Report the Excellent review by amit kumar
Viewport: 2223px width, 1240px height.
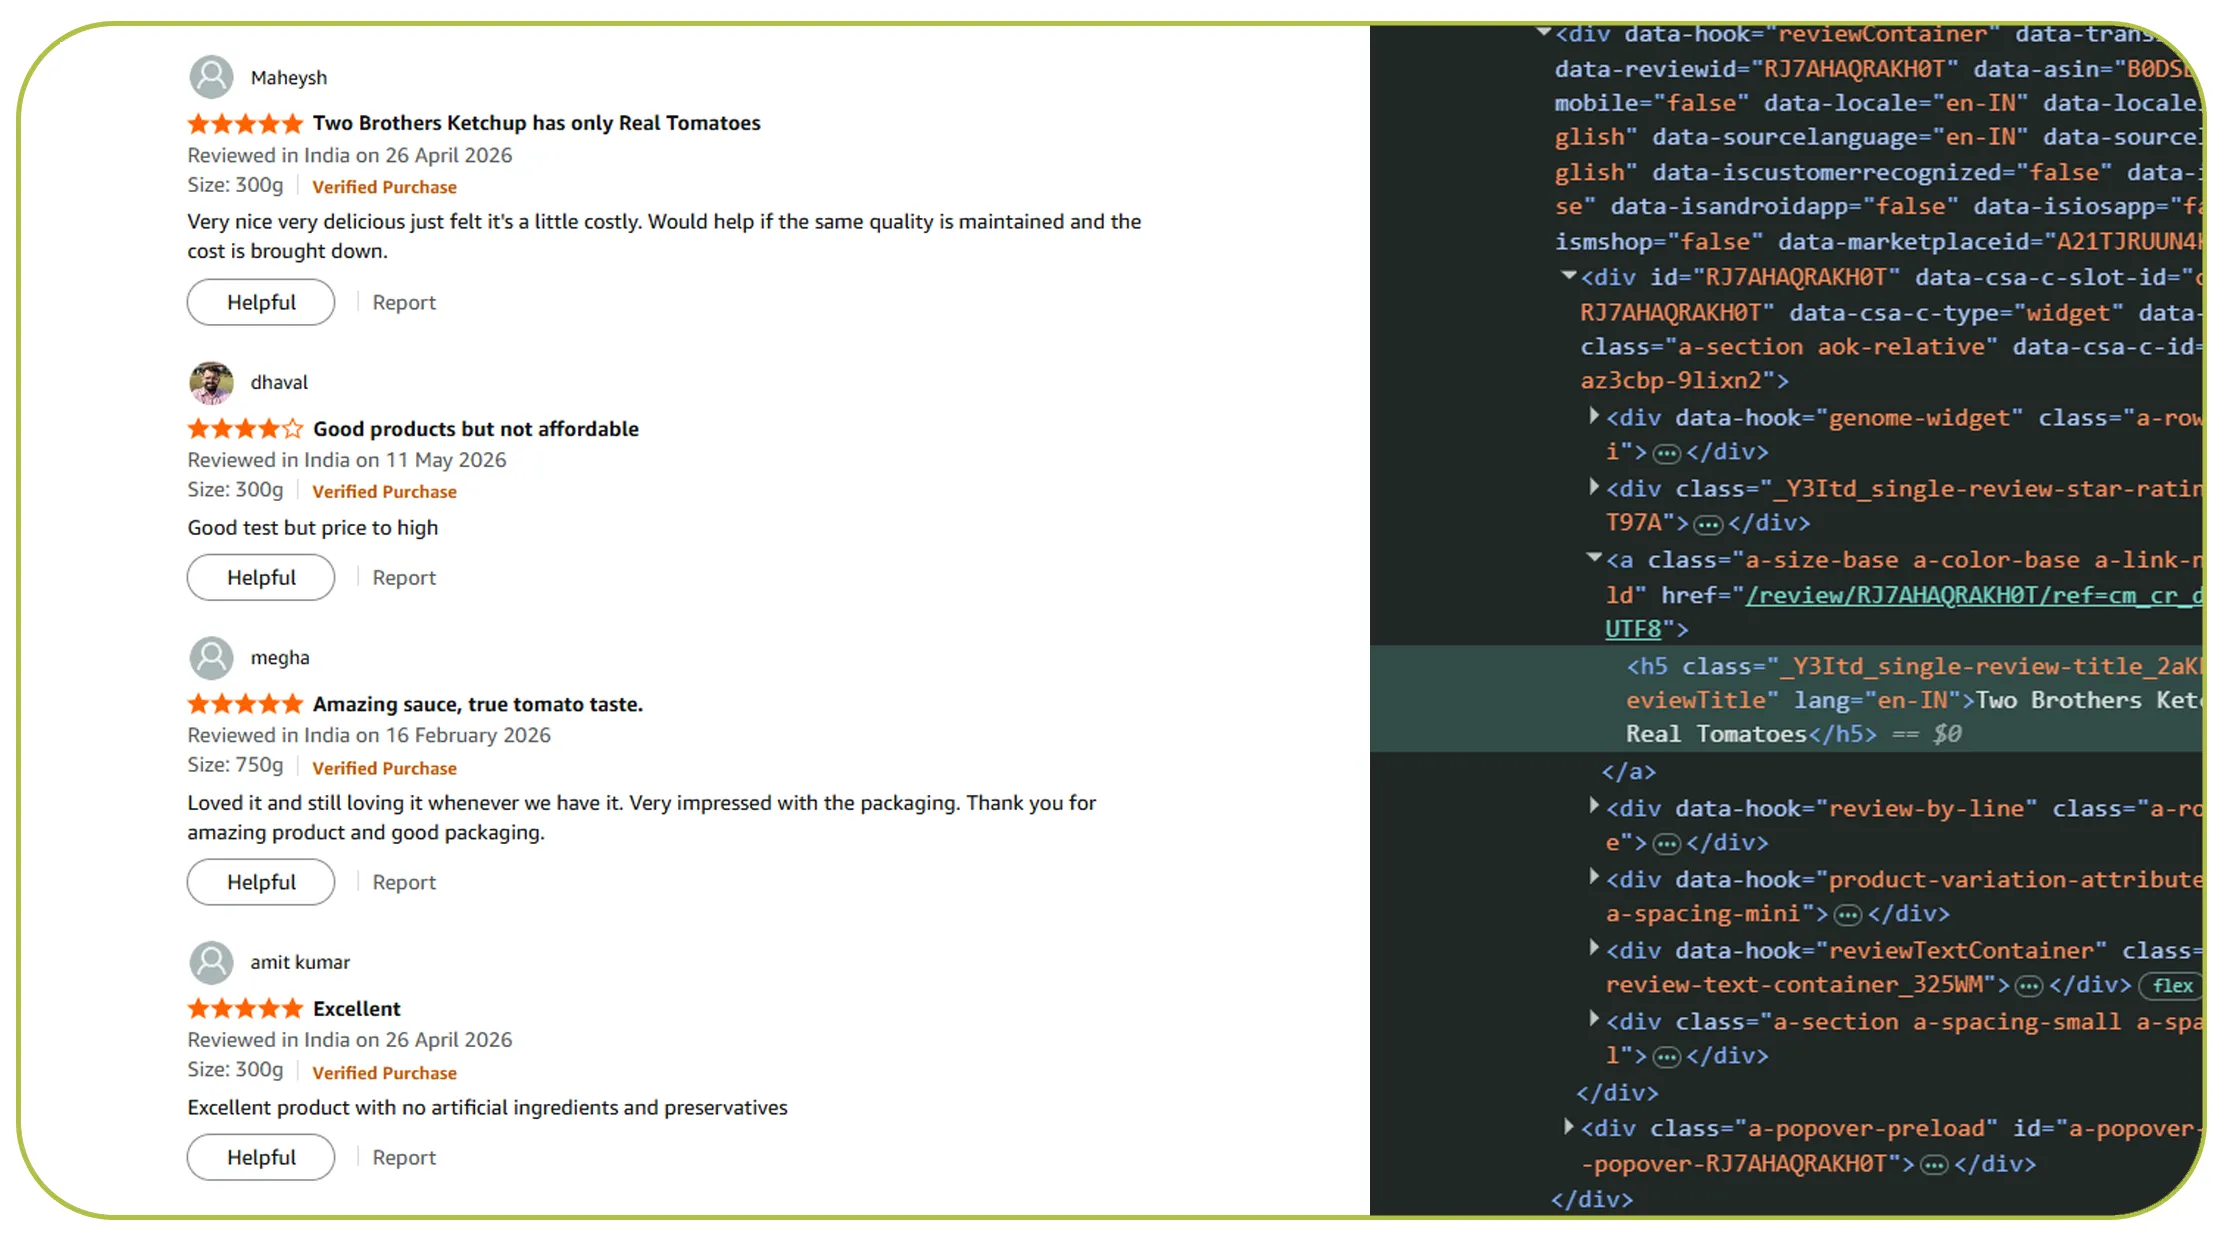[x=404, y=1157]
